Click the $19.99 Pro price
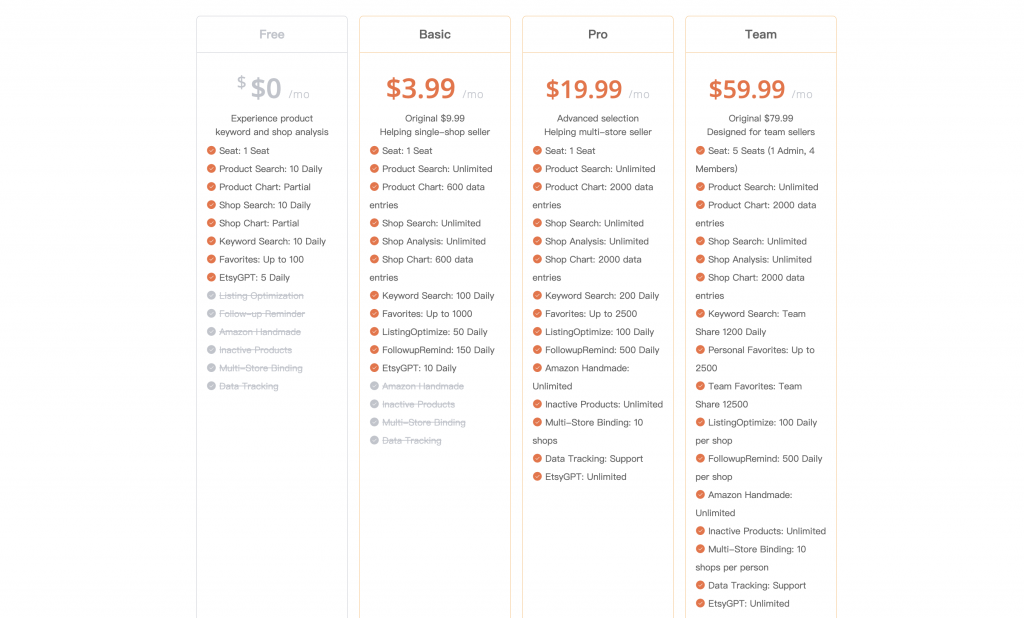Image resolution: width=1024 pixels, height=618 pixels. (584, 89)
